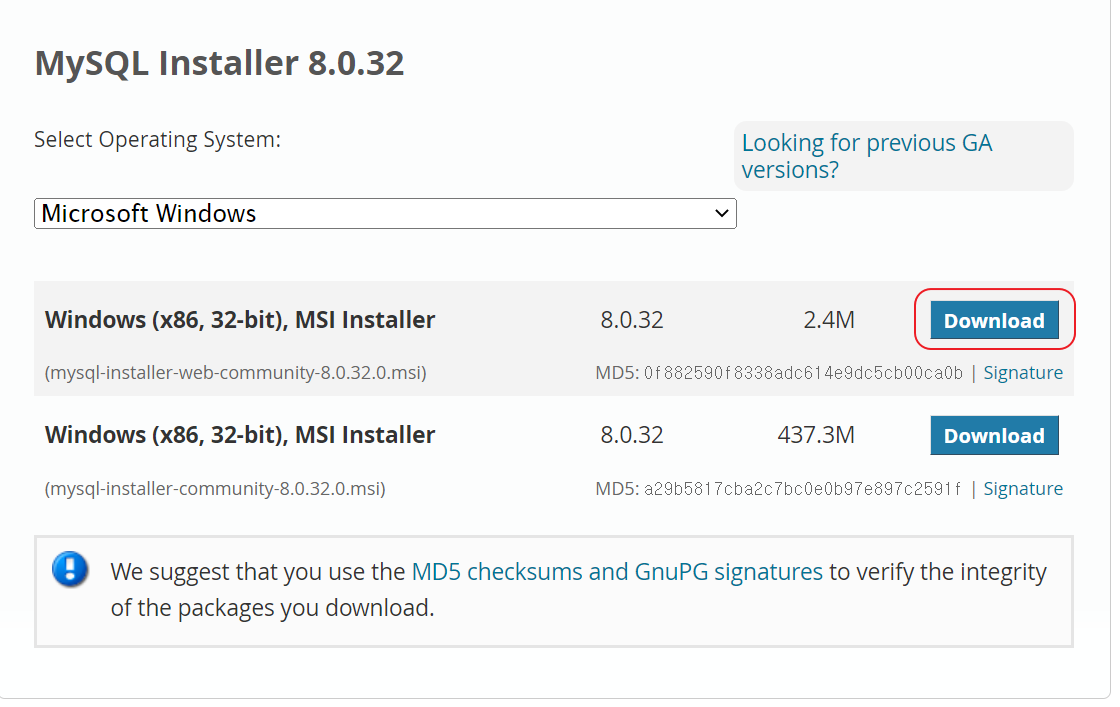This screenshot has height=707, width=1120.
Task: Open Signature link for mysql-installer-web-community
Action: pyautogui.click(x=1023, y=373)
